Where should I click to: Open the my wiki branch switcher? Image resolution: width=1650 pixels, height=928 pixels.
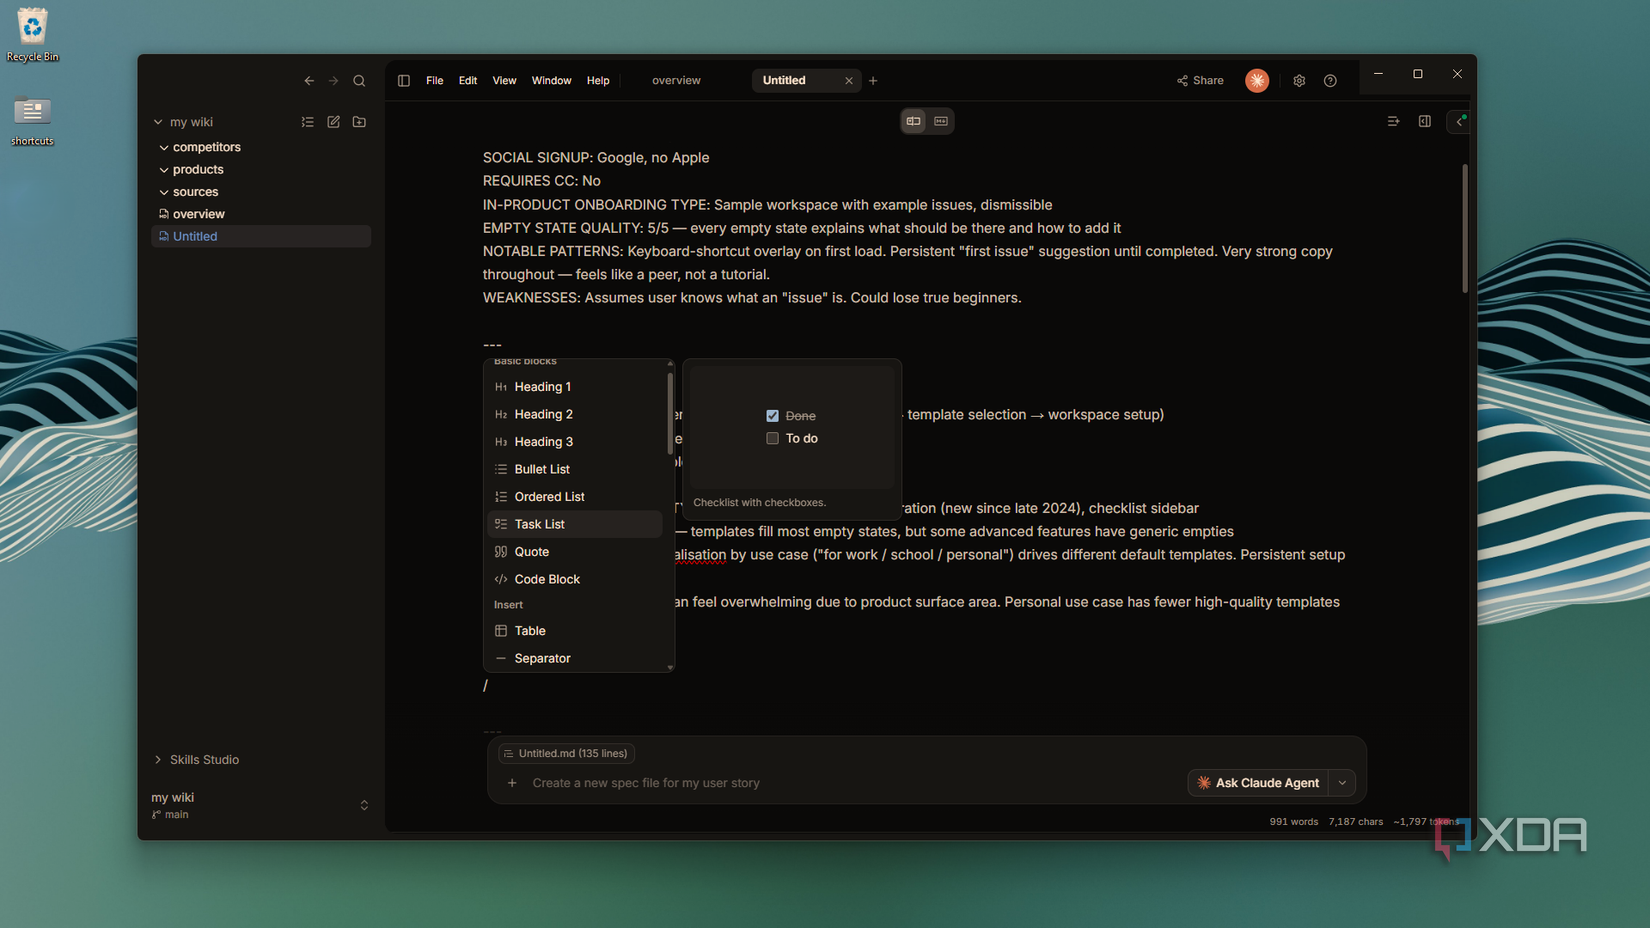coord(364,805)
